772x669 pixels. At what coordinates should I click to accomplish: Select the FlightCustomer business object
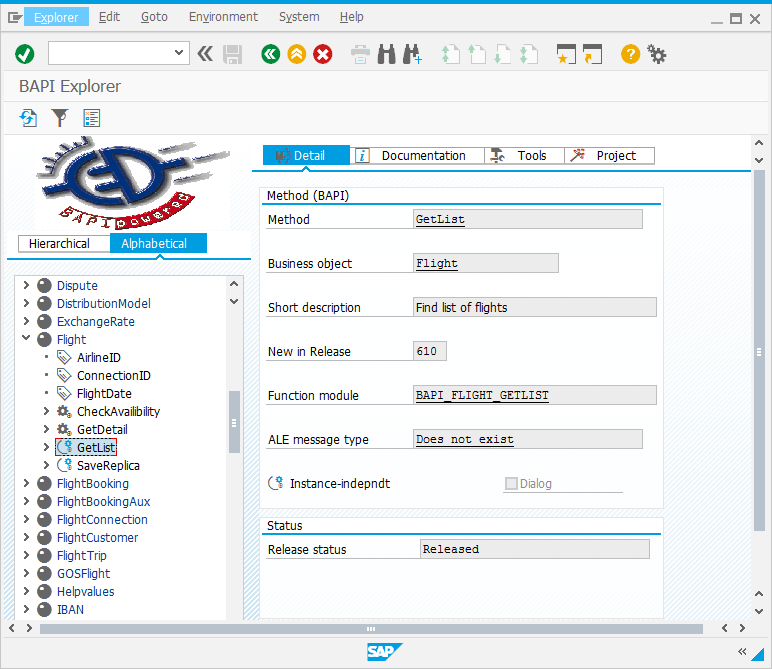tap(97, 538)
